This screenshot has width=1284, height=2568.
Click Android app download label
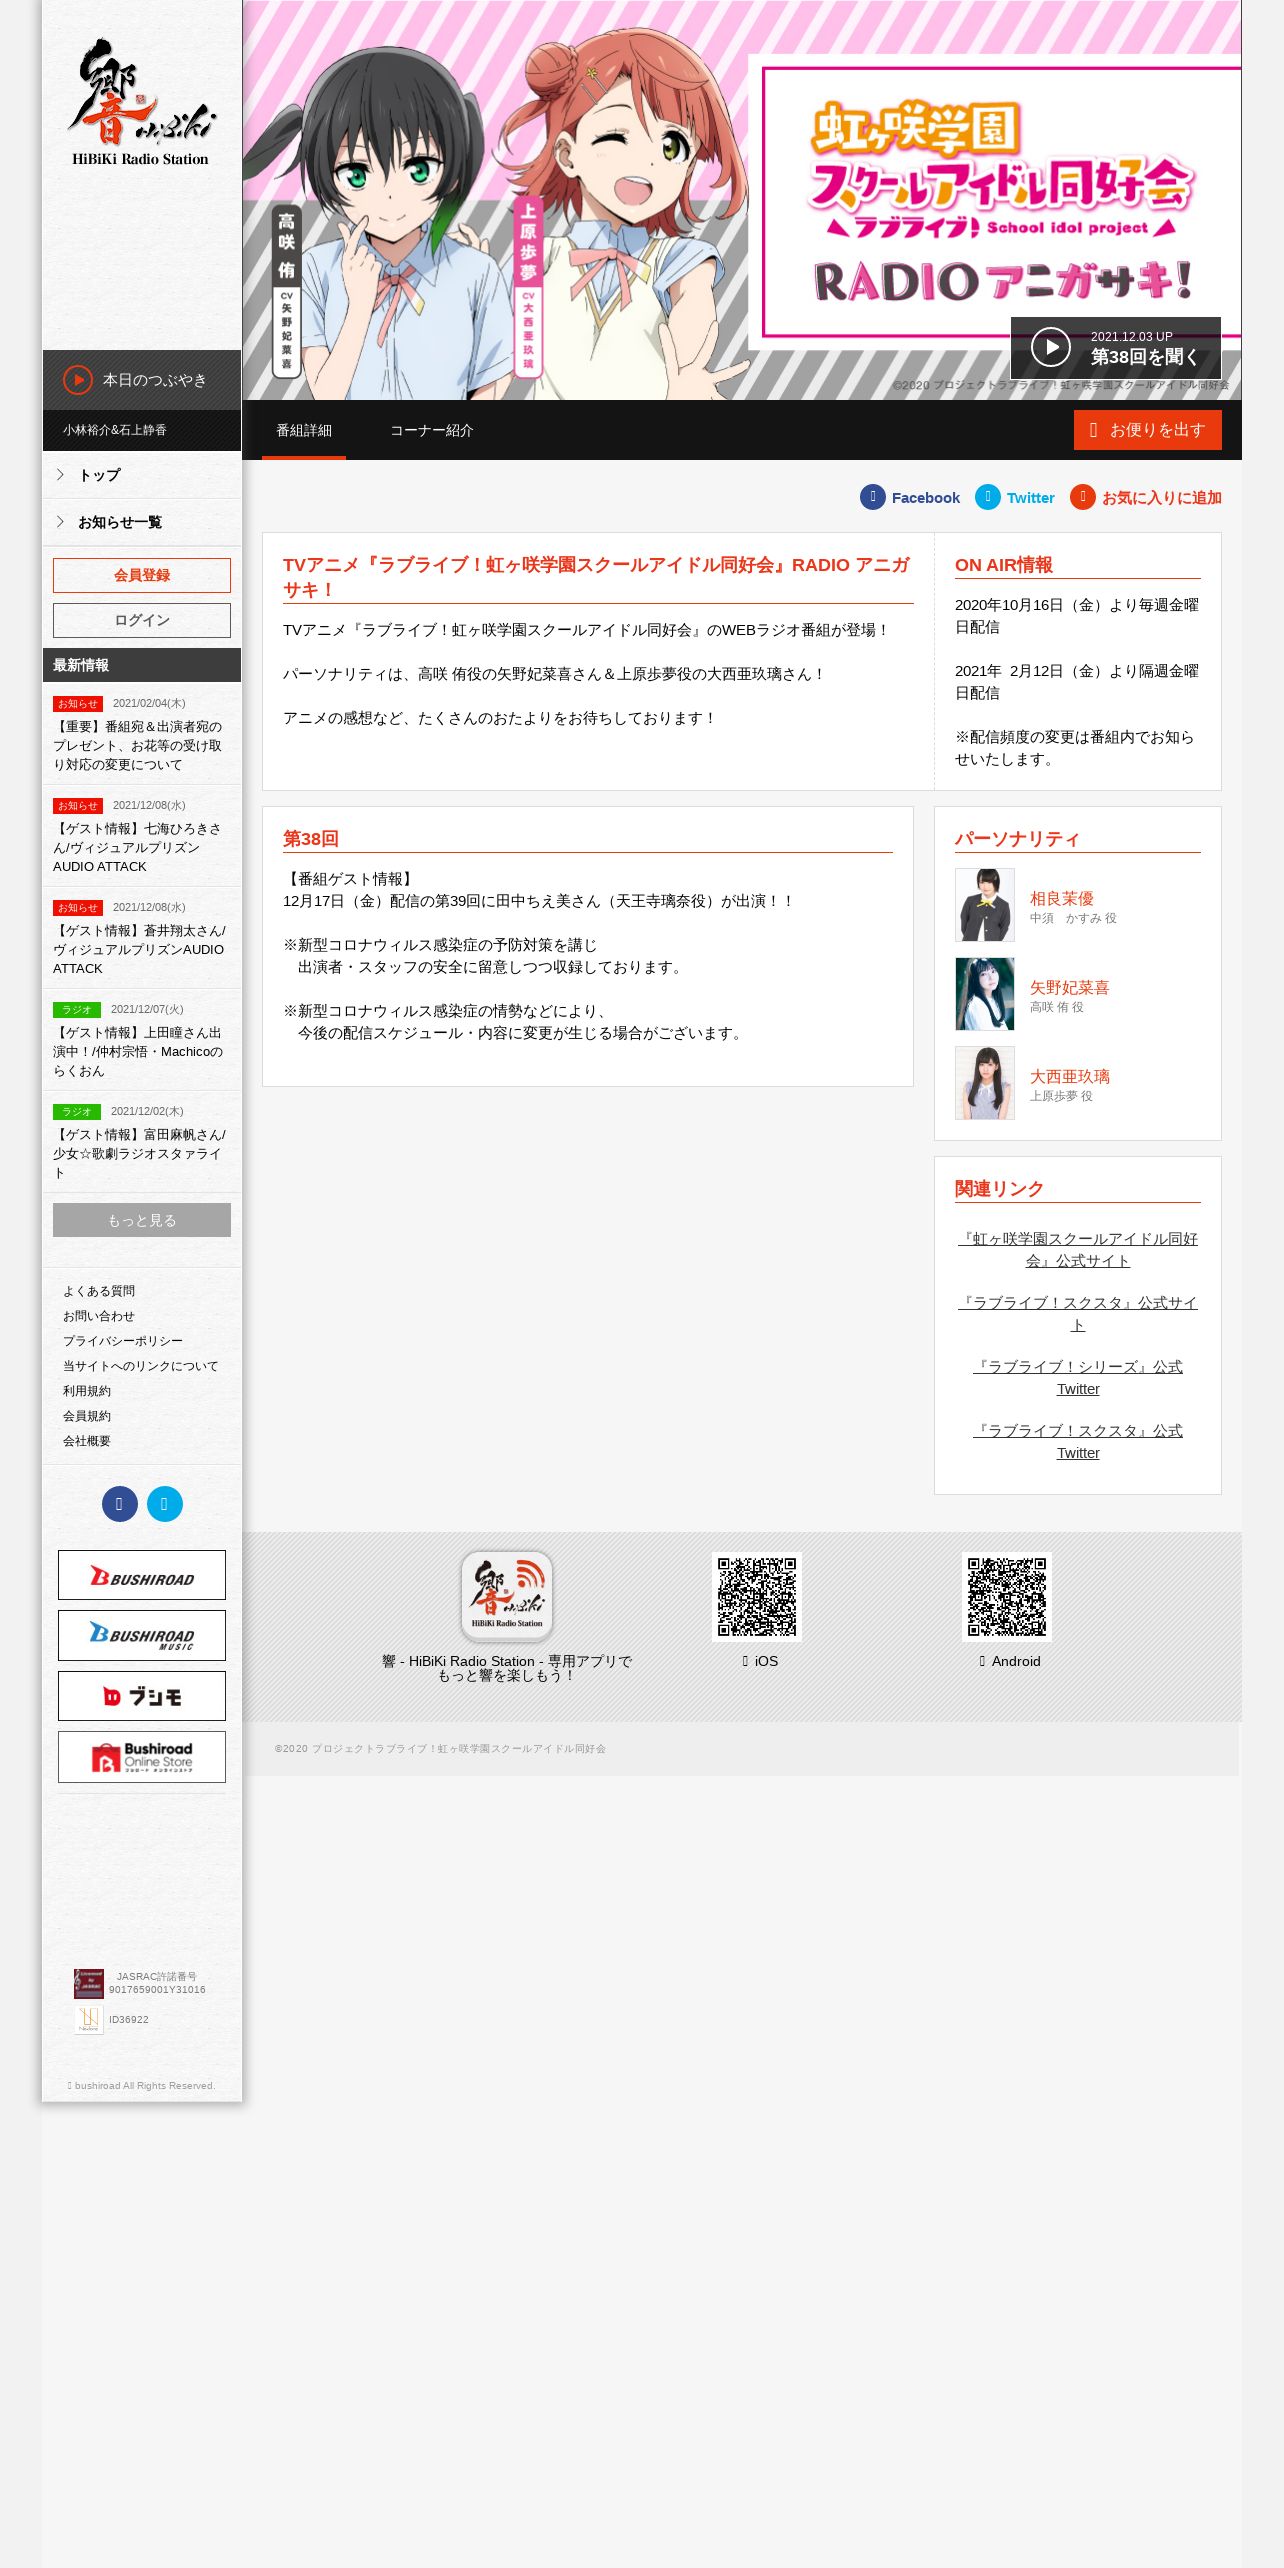(1010, 1661)
